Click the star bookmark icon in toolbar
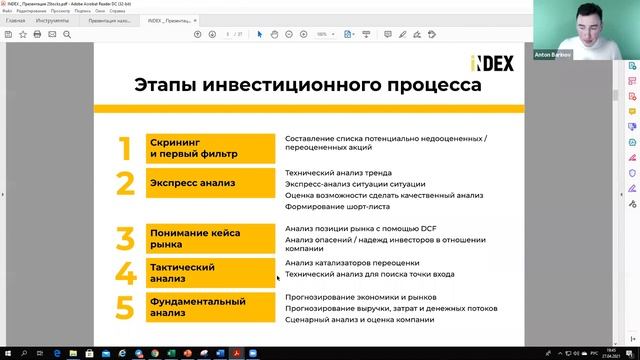This screenshot has height=360, width=640. 23,35
